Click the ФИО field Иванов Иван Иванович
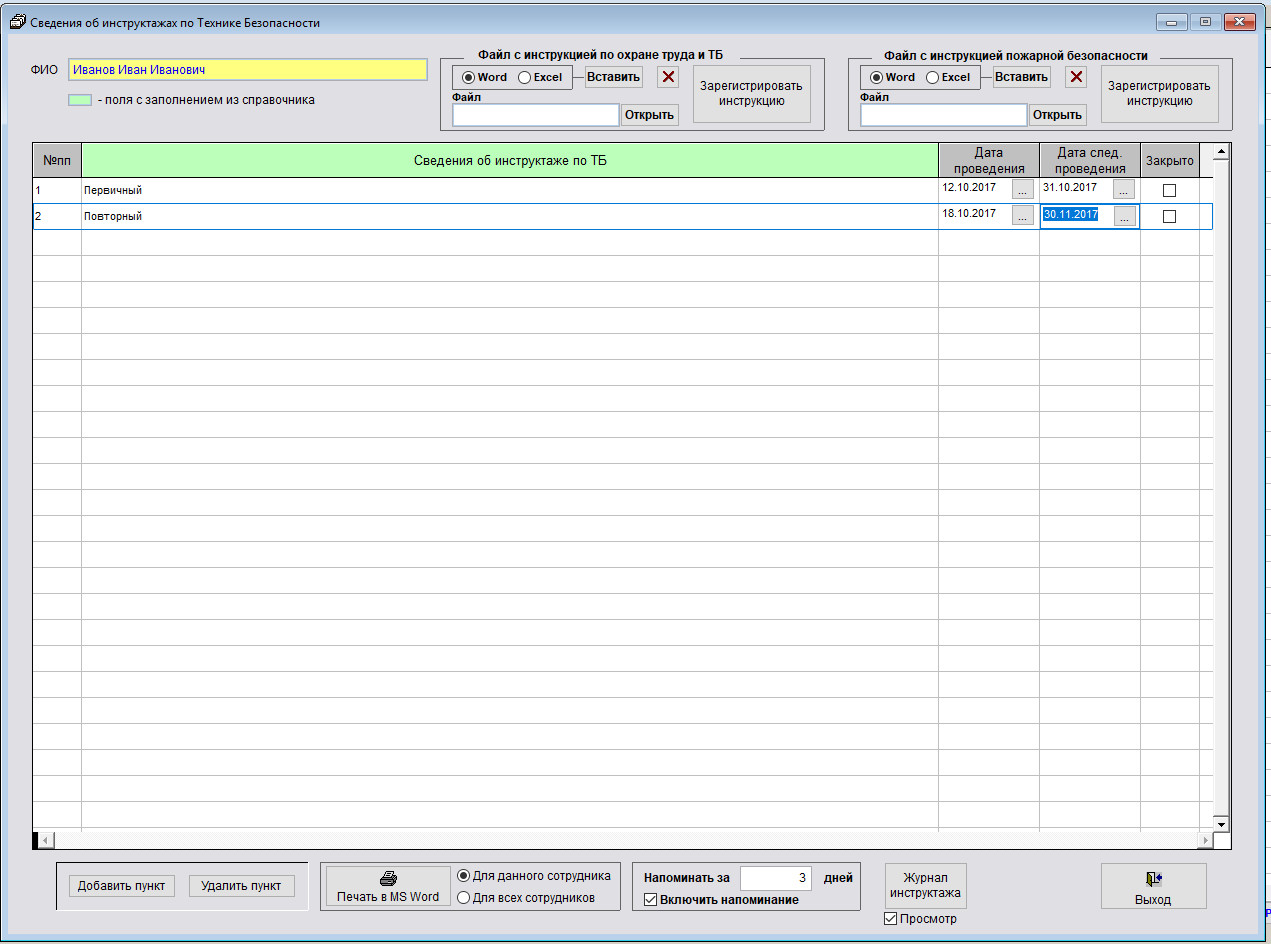1271x944 pixels. pyautogui.click(x=247, y=70)
